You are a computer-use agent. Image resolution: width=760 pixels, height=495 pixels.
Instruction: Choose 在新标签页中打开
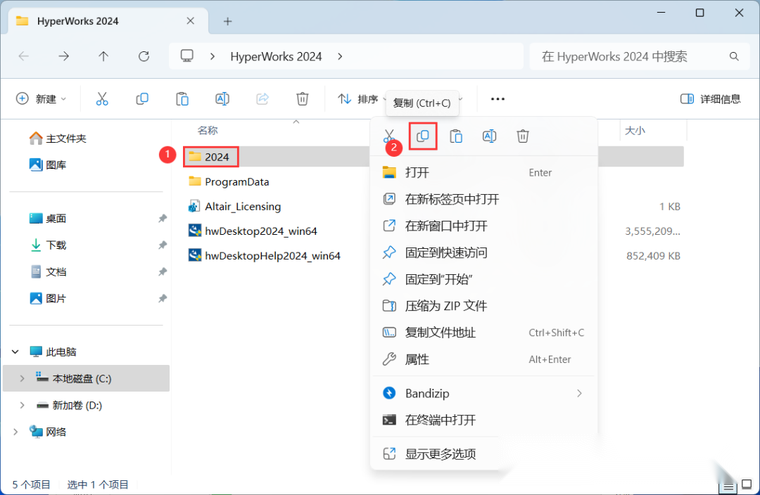pyautogui.click(x=484, y=199)
